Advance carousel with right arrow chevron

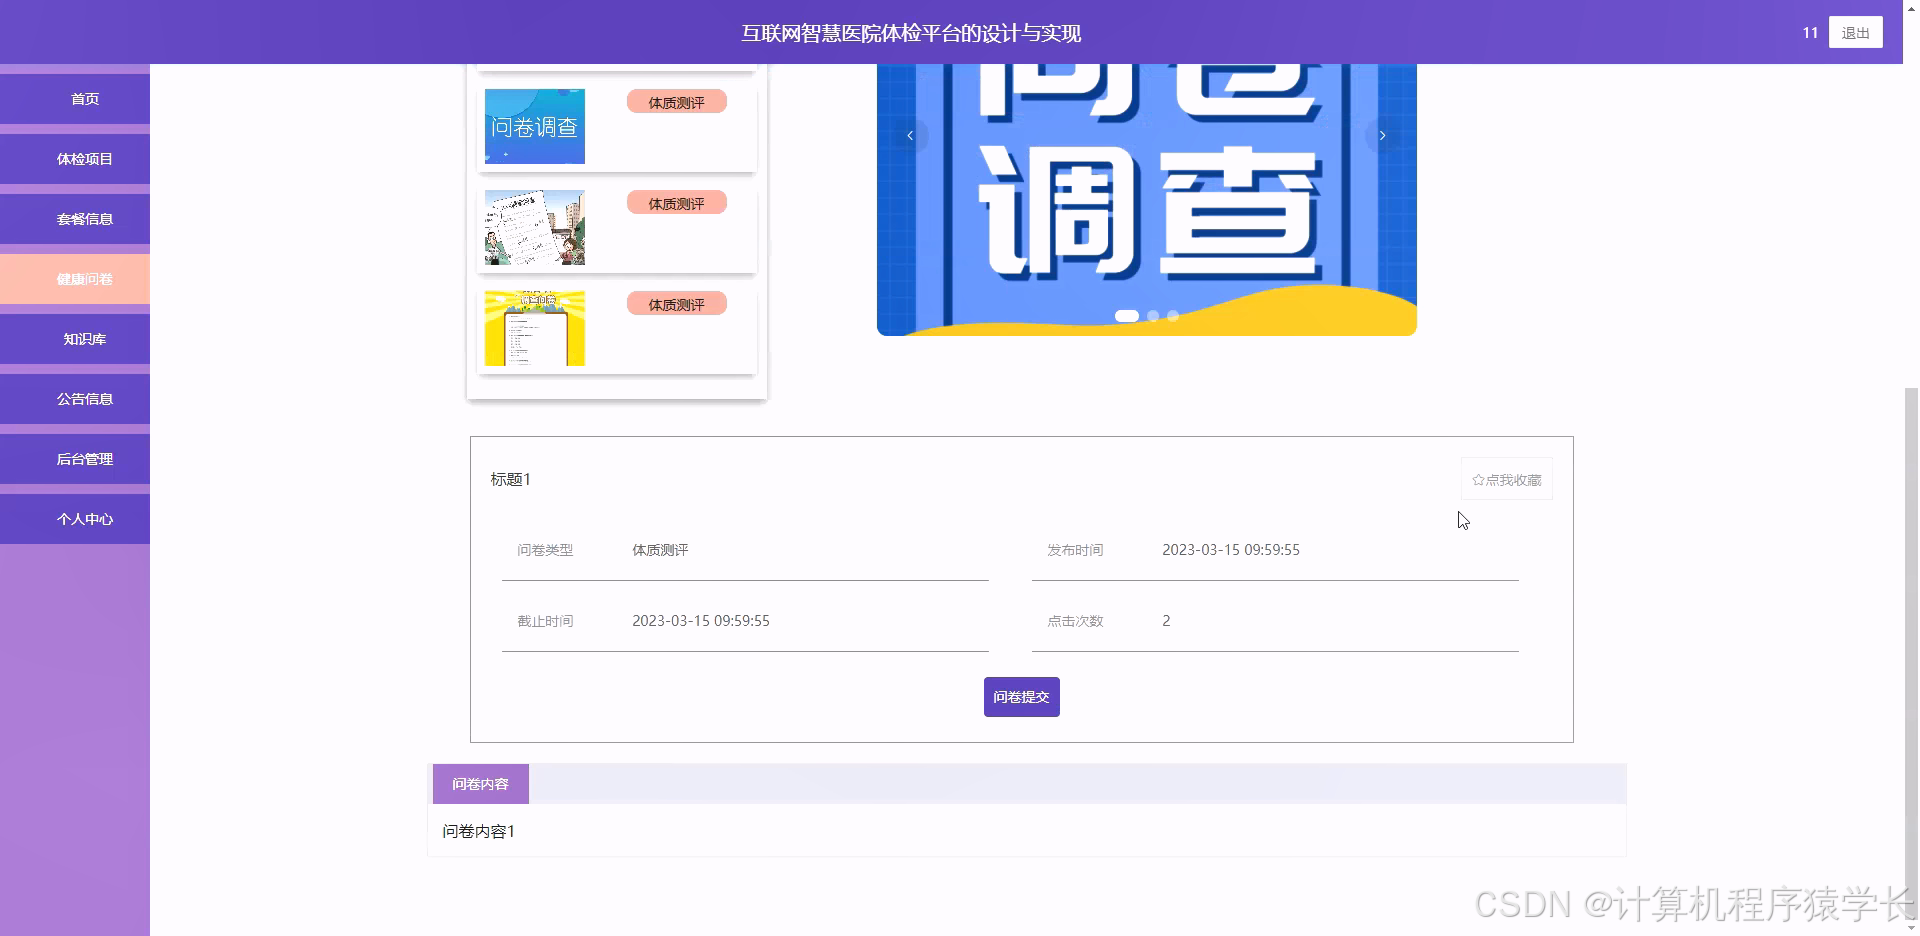[x=1382, y=135]
